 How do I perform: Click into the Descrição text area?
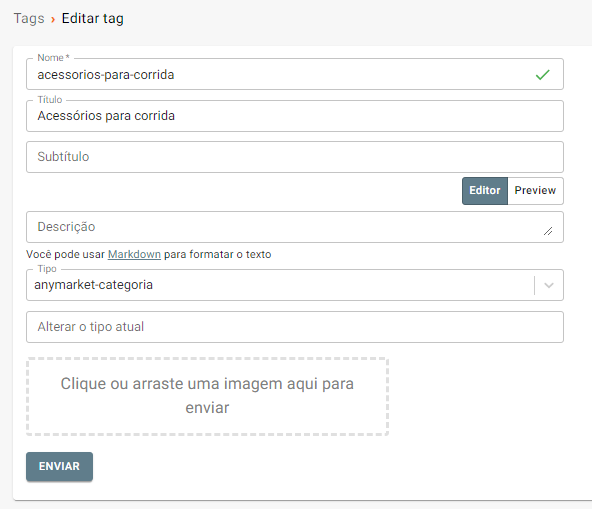point(294,227)
